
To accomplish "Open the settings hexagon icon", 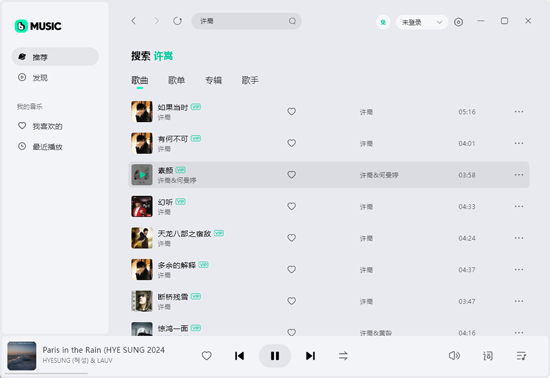I will point(458,22).
